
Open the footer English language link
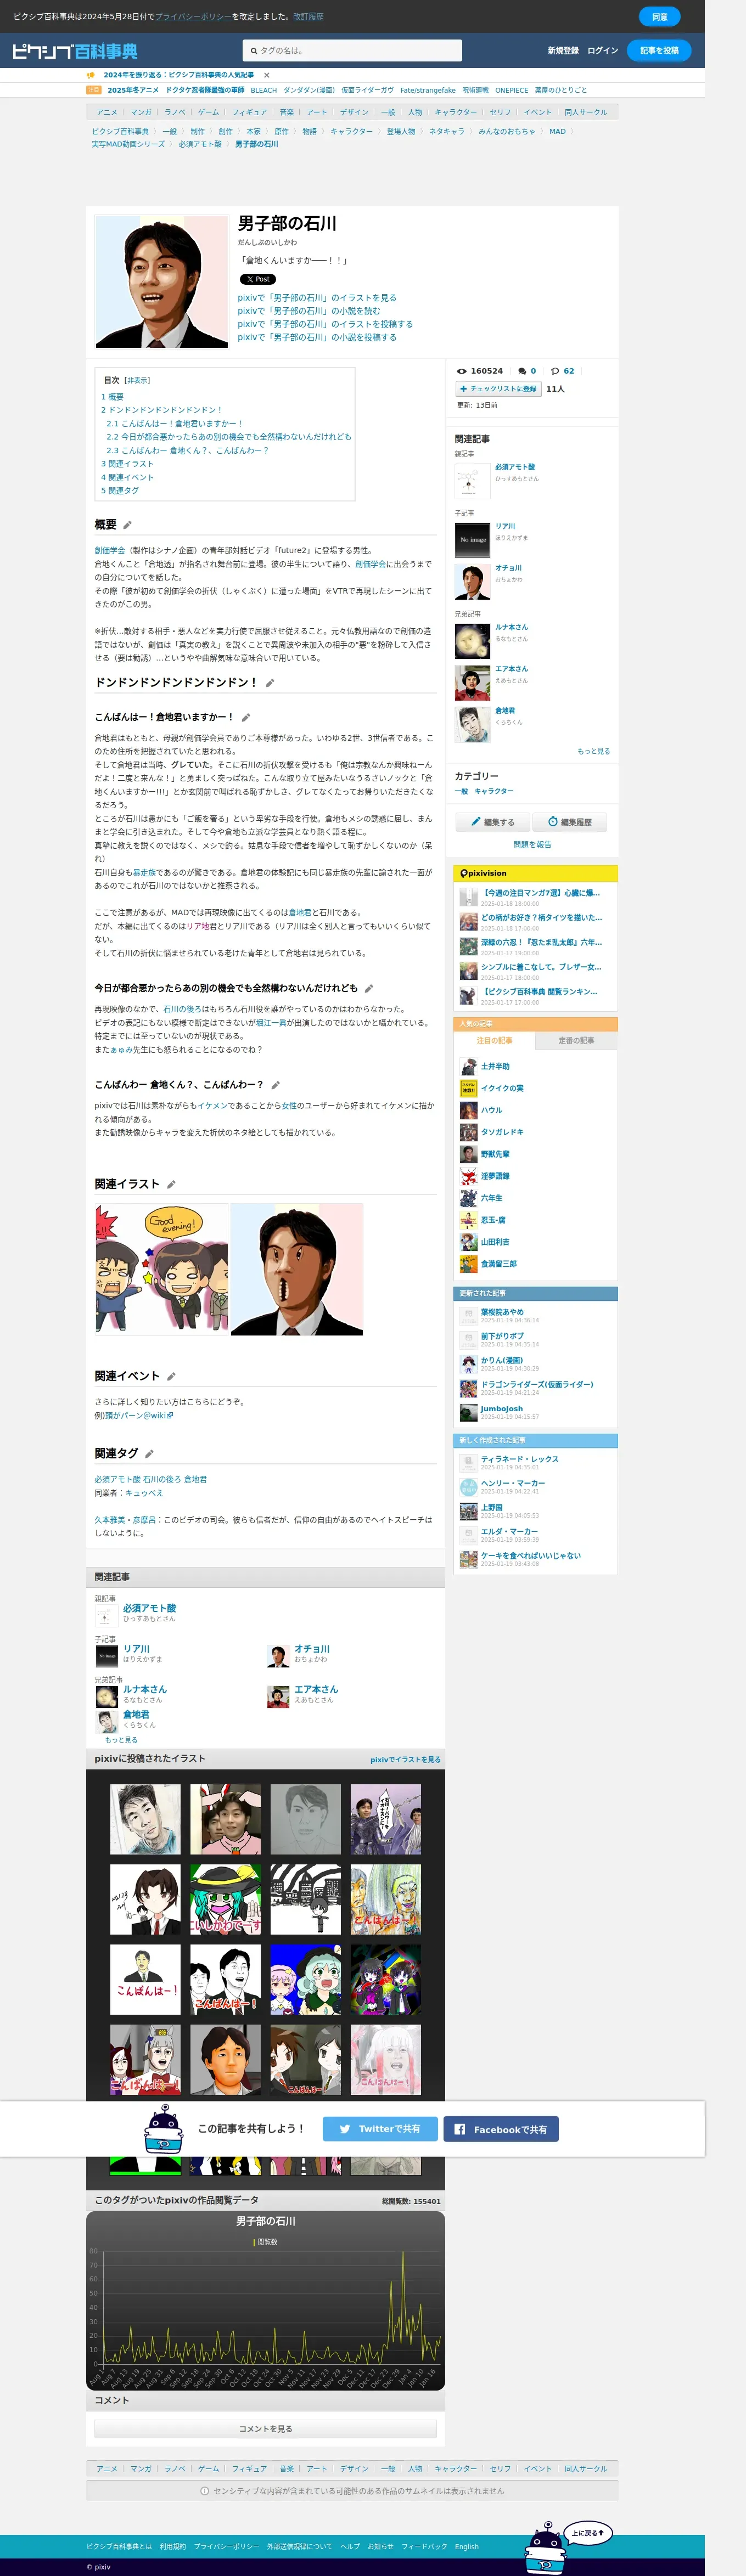pyautogui.click(x=467, y=2547)
